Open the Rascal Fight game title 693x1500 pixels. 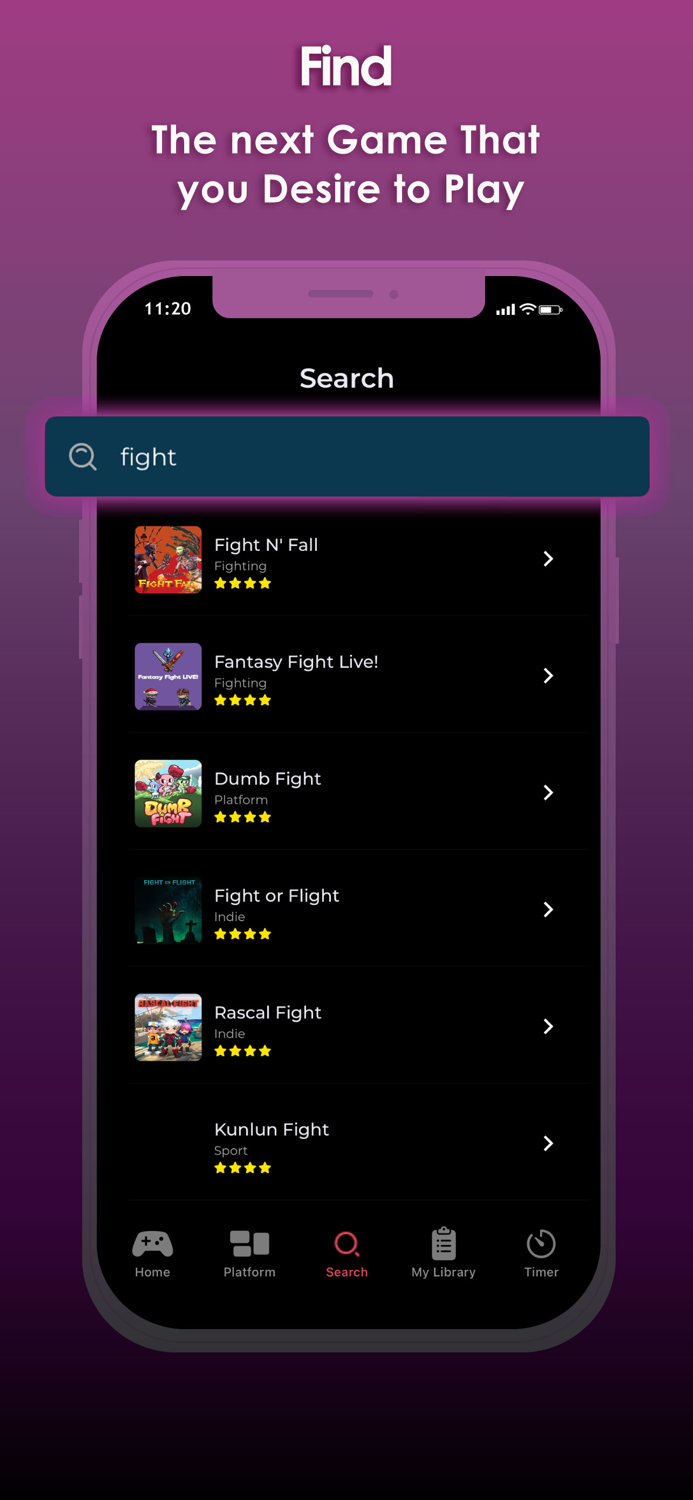tap(268, 1012)
